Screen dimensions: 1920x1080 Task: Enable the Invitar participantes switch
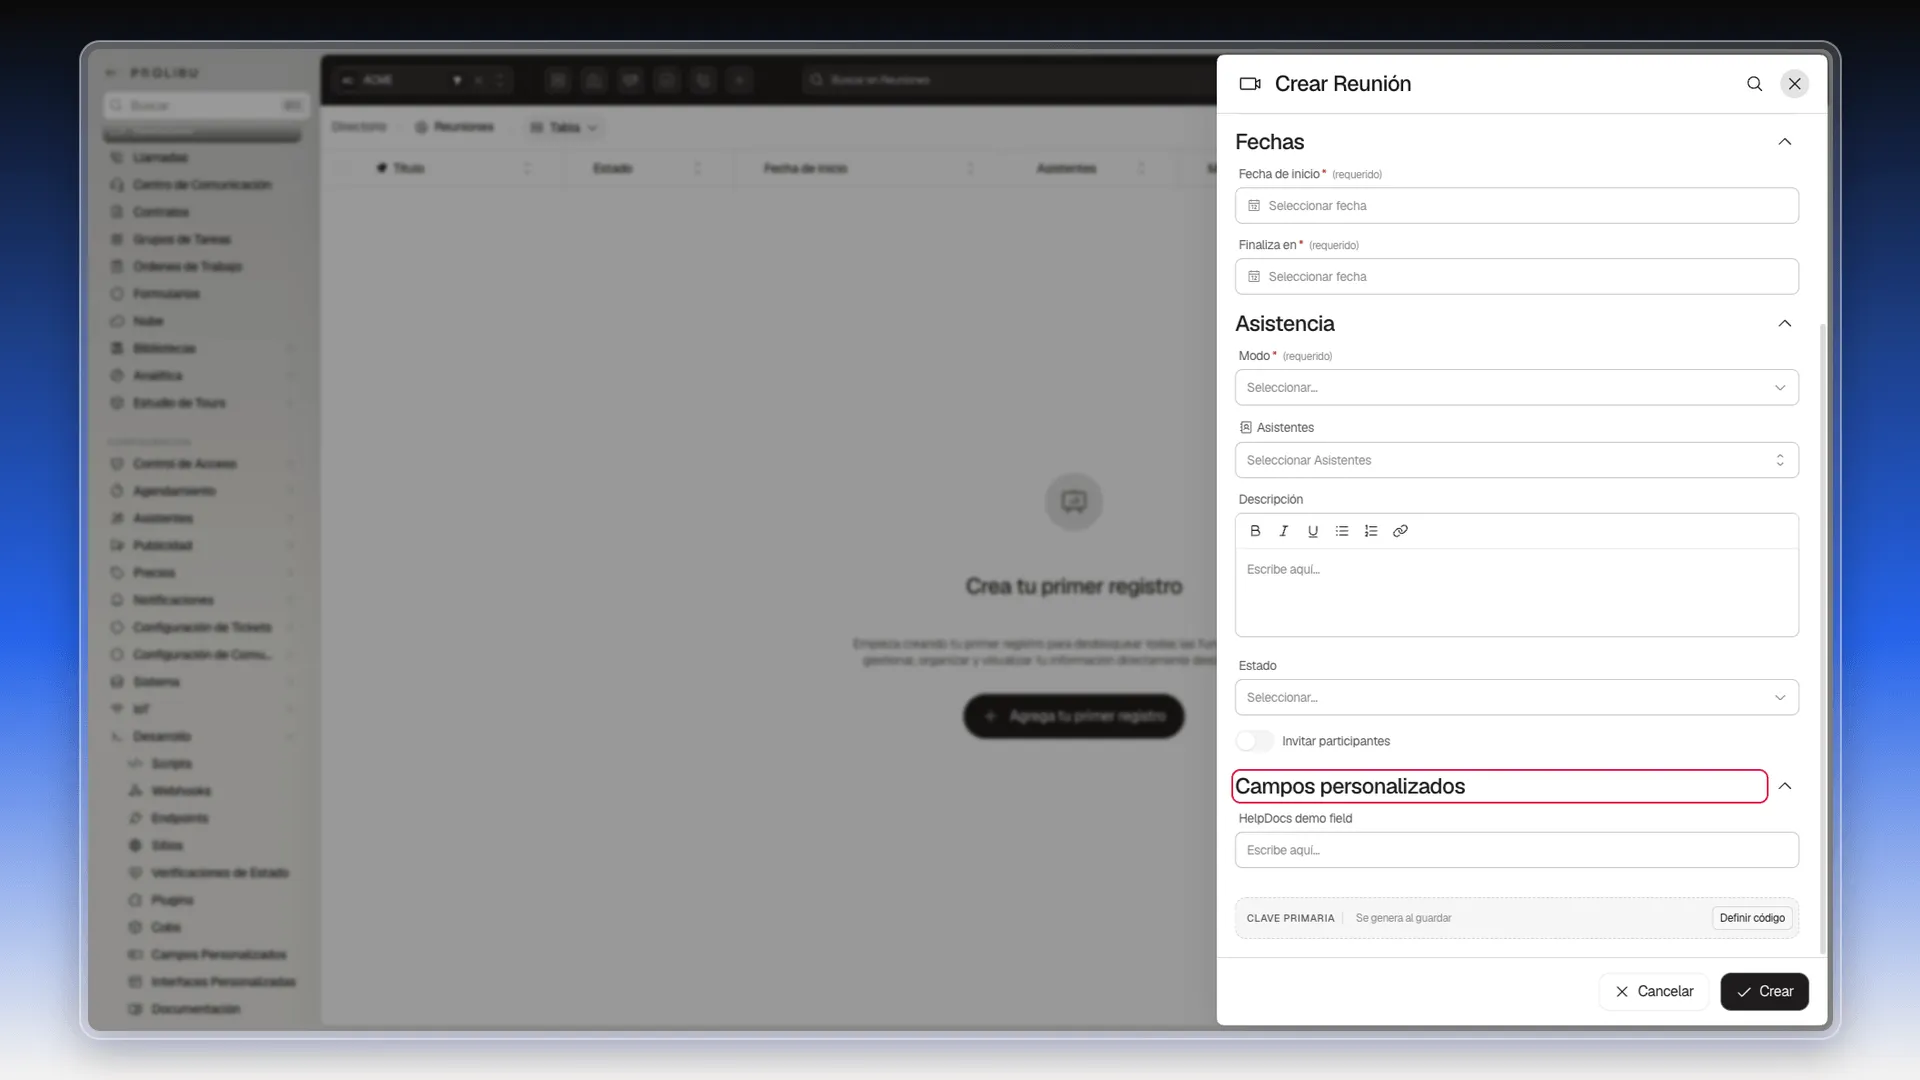1255,741
